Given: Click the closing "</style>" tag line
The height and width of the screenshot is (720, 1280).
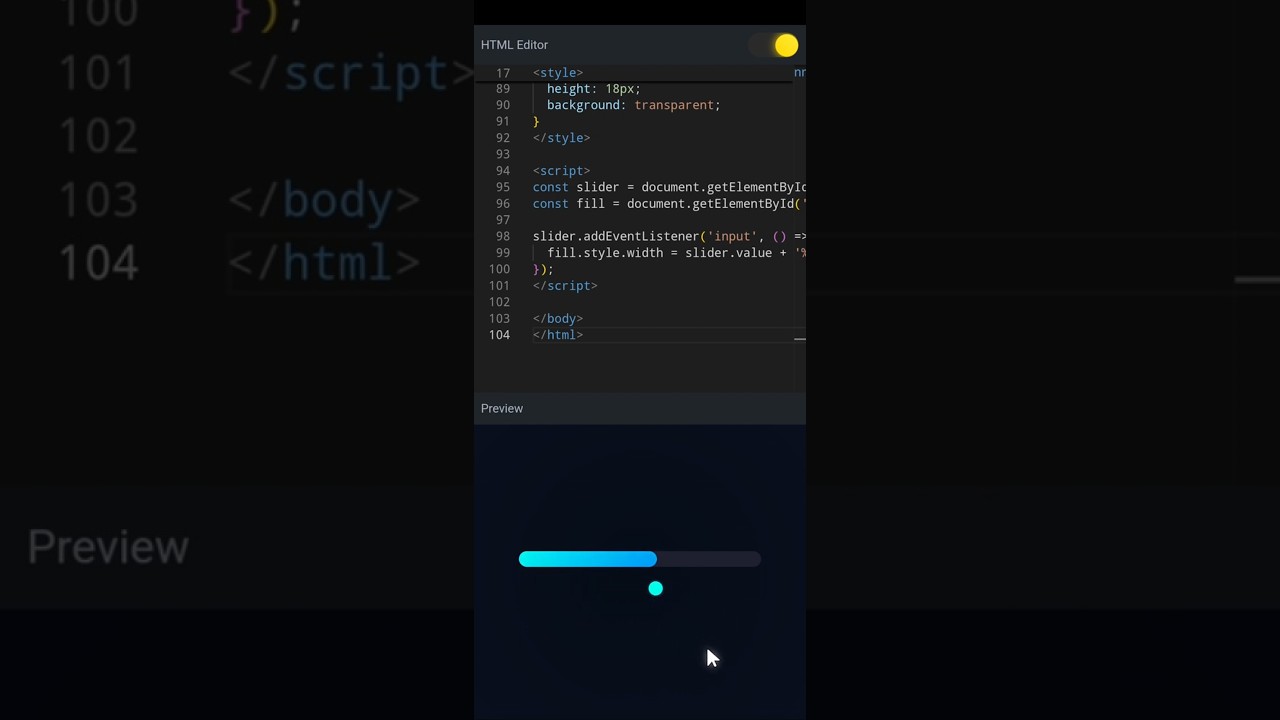Looking at the screenshot, I should pos(561,138).
